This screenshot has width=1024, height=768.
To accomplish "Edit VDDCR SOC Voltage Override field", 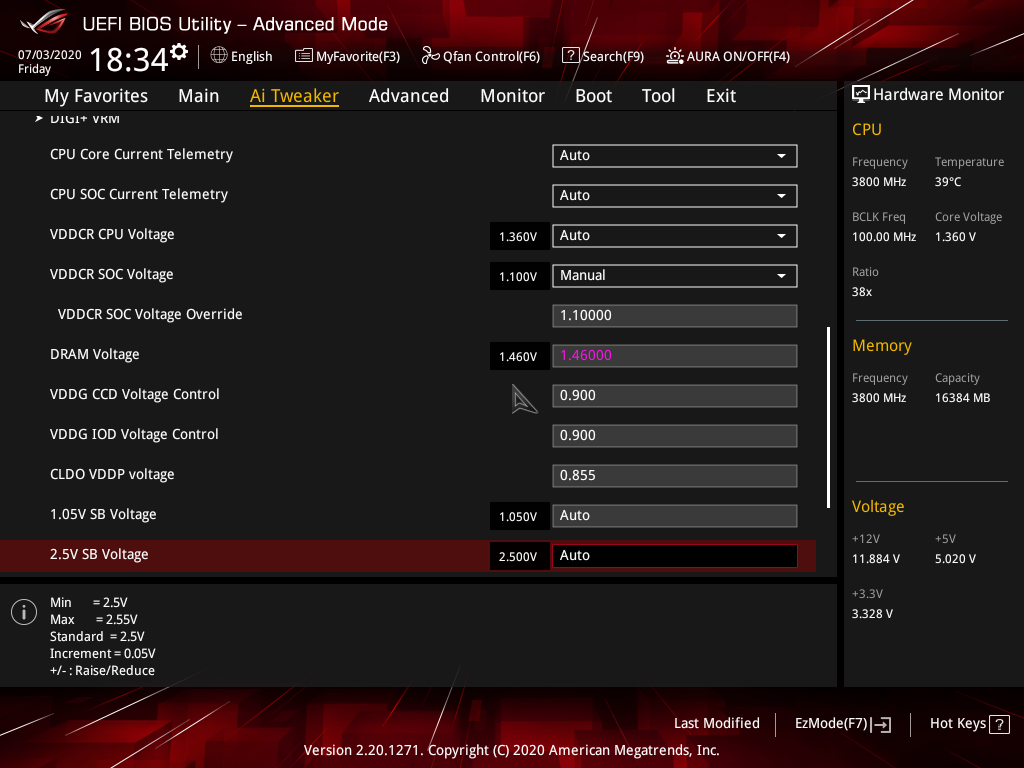I will 675,315.
